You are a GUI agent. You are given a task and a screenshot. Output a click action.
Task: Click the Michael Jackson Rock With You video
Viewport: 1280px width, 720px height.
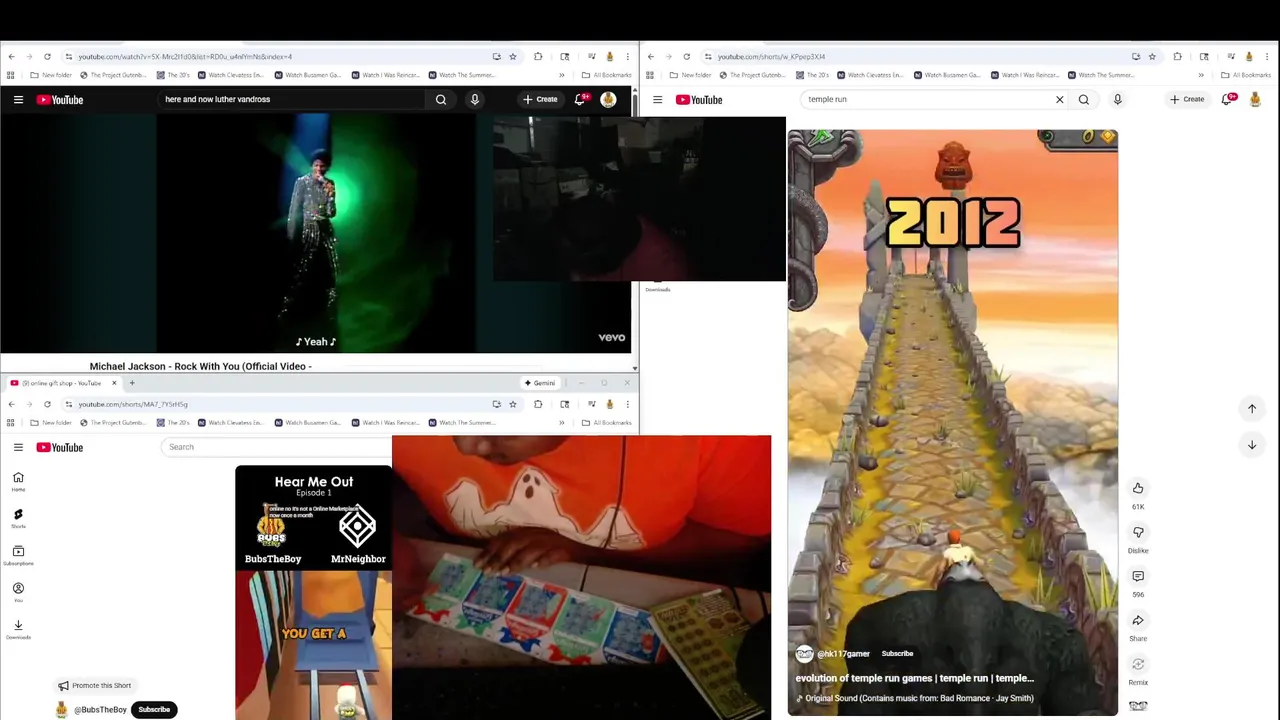pos(315,233)
